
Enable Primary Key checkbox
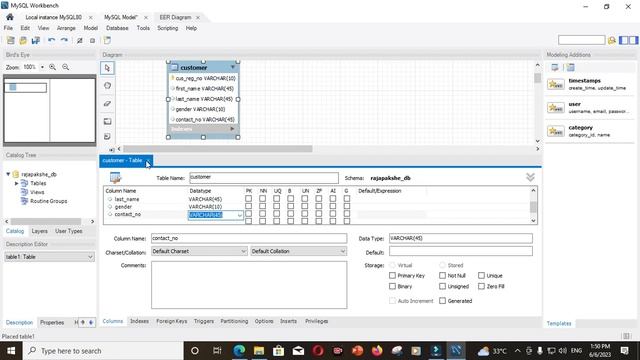tap(392, 276)
